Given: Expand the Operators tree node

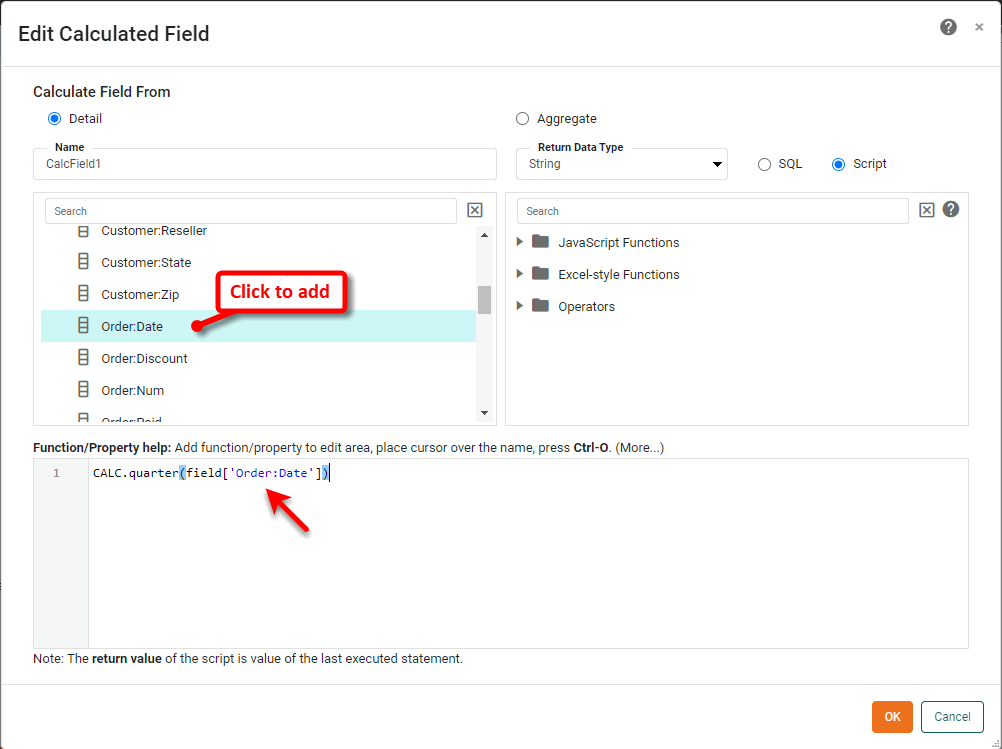Looking at the screenshot, I should pyautogui.click(x=518, y=306).
